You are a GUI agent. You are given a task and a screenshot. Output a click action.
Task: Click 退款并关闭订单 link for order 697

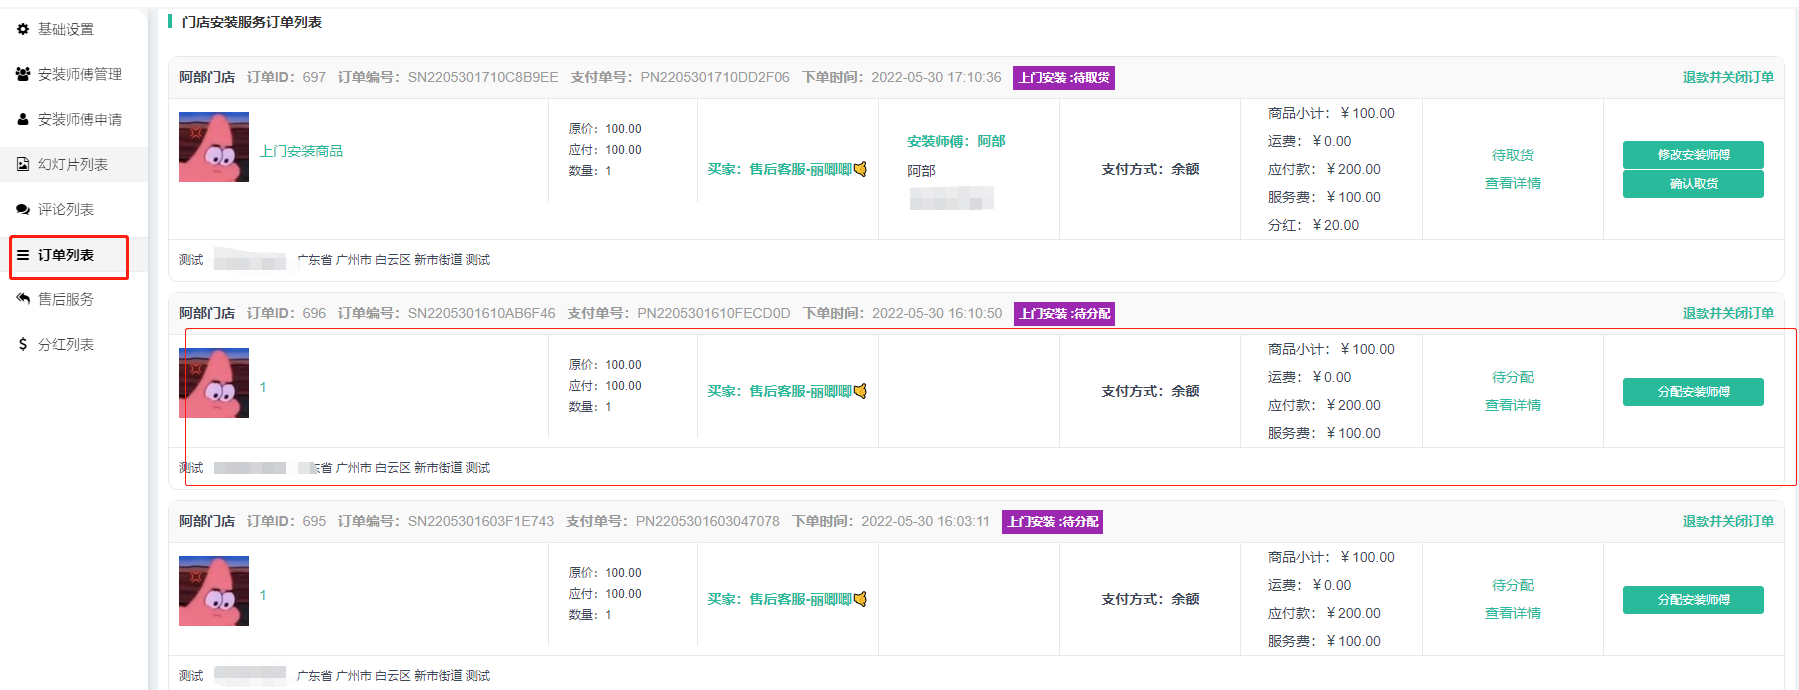coord(1727,77)
